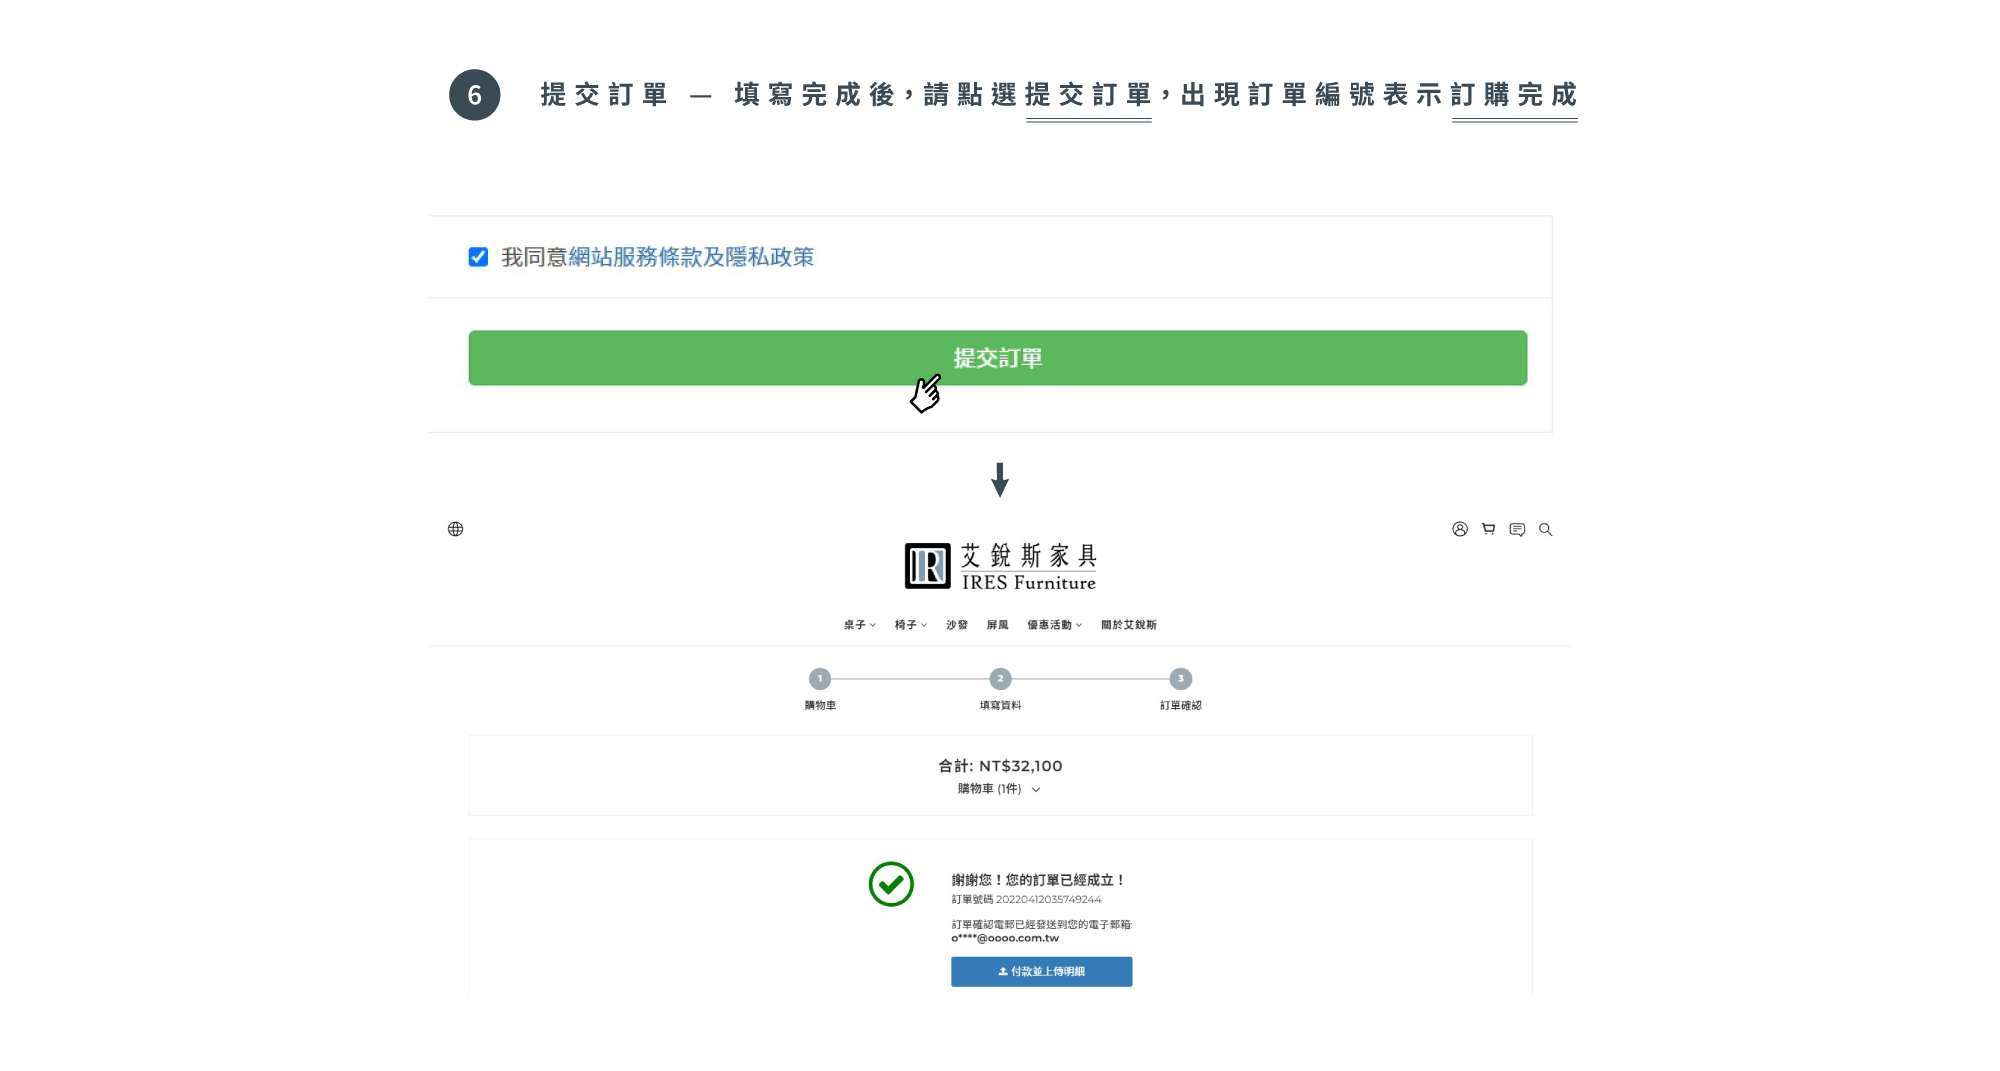The height and width of the screenshot is (1071, 2000).
Task: Click the email o****@oooo.com.tw
Action: coord(1005,938)
